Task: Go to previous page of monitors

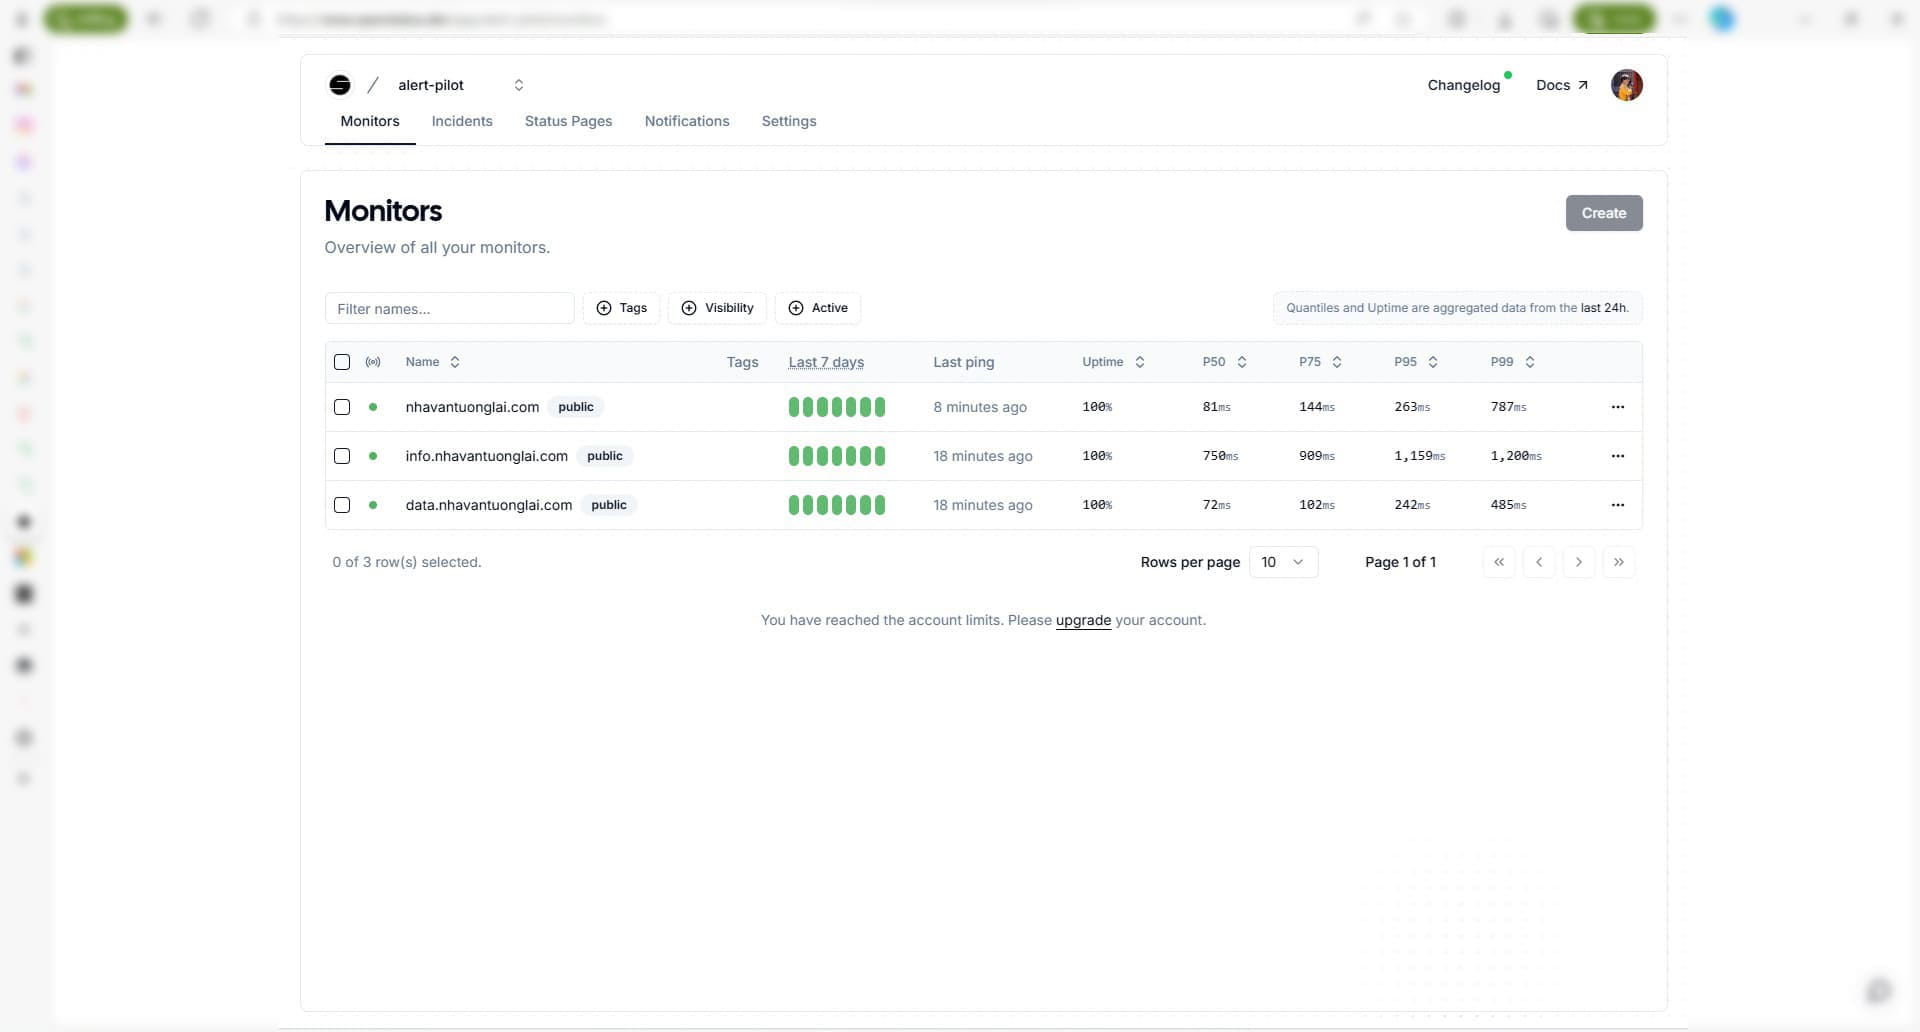Action: coord(1539,562)
